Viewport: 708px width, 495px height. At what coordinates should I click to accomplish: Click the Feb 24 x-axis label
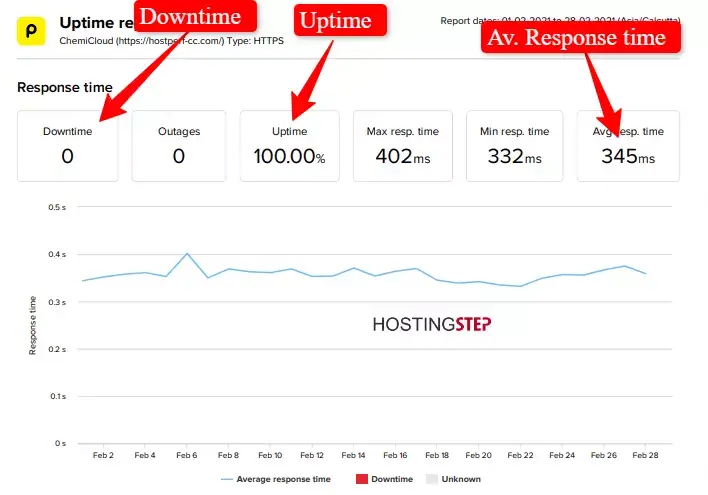[x=562, y=455]
